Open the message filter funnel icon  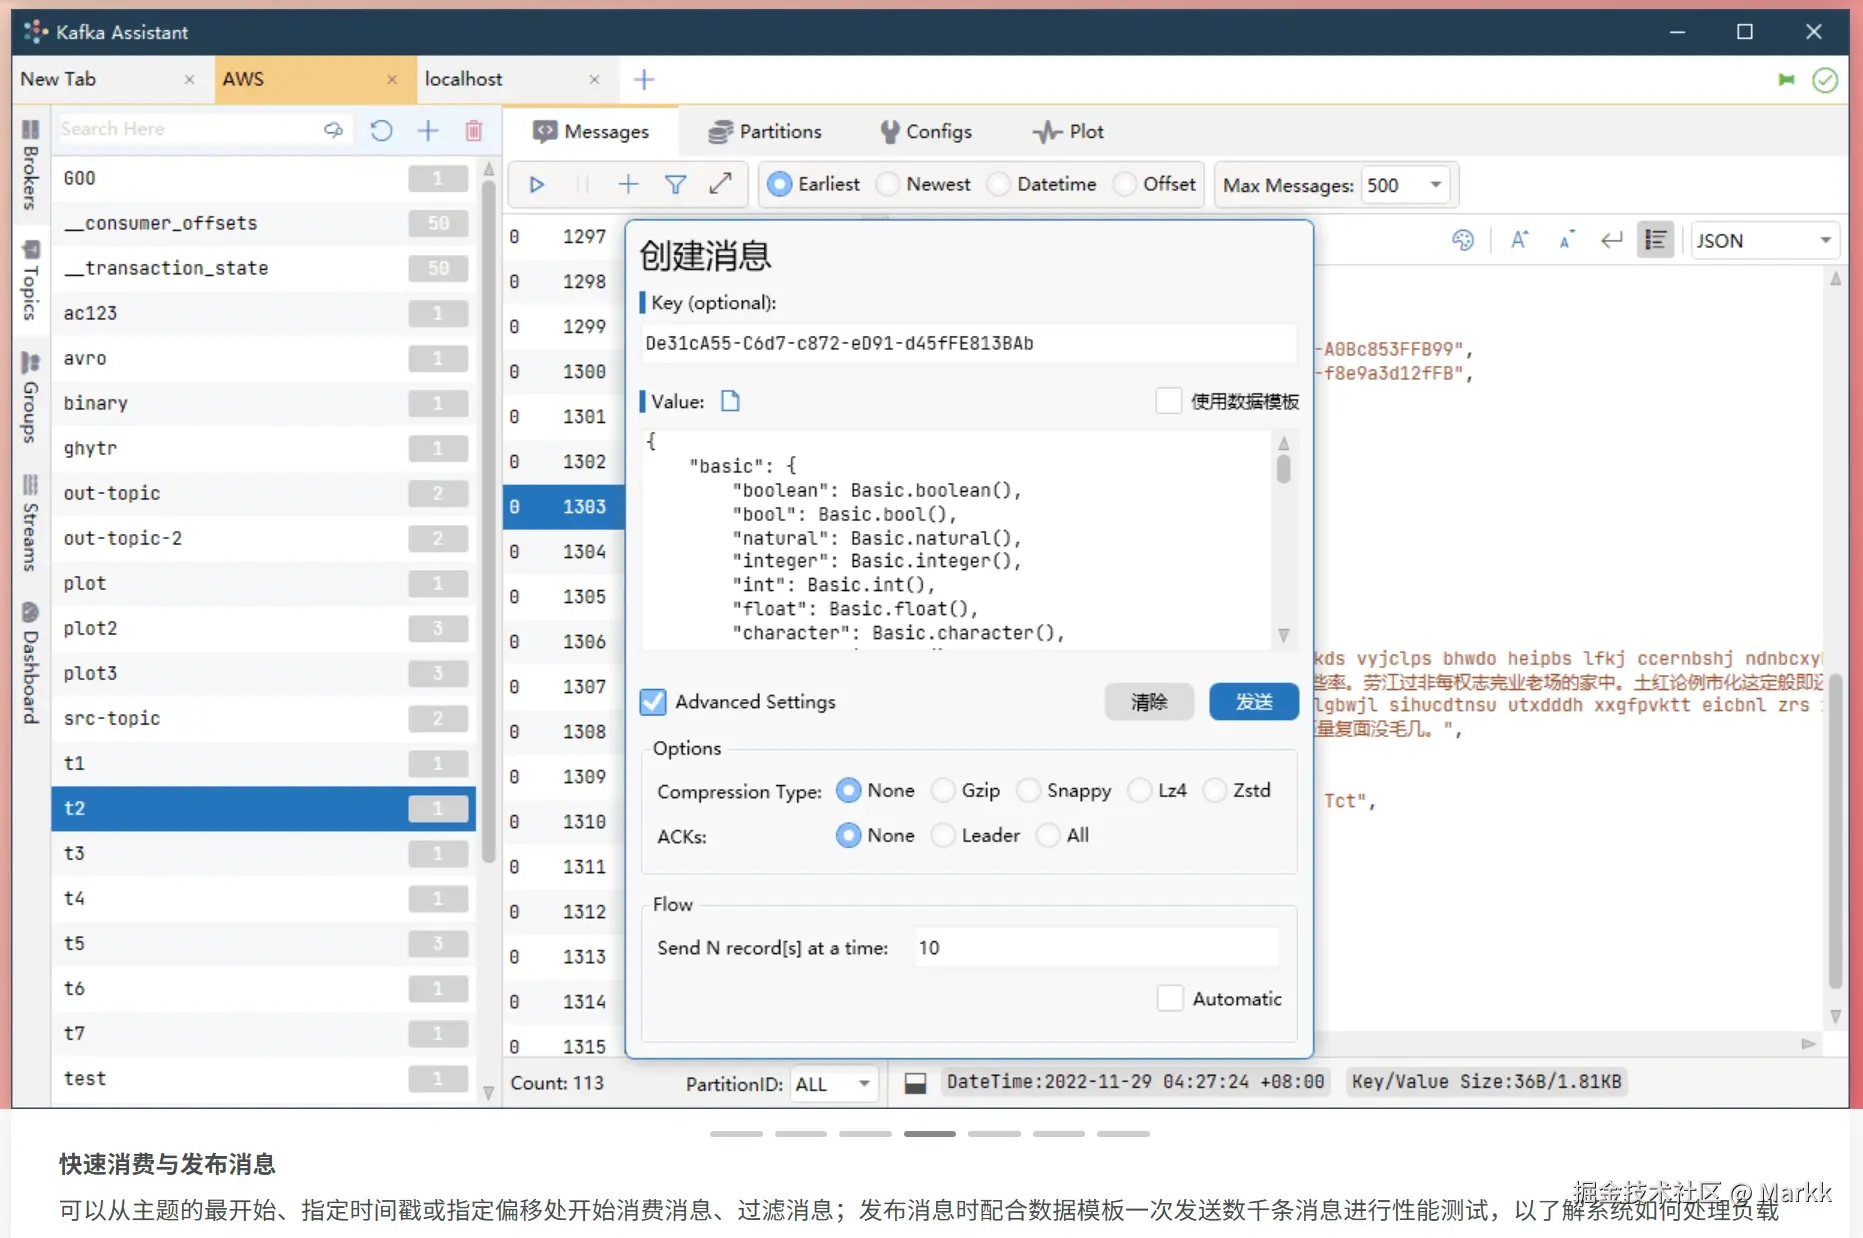(675, 184)
